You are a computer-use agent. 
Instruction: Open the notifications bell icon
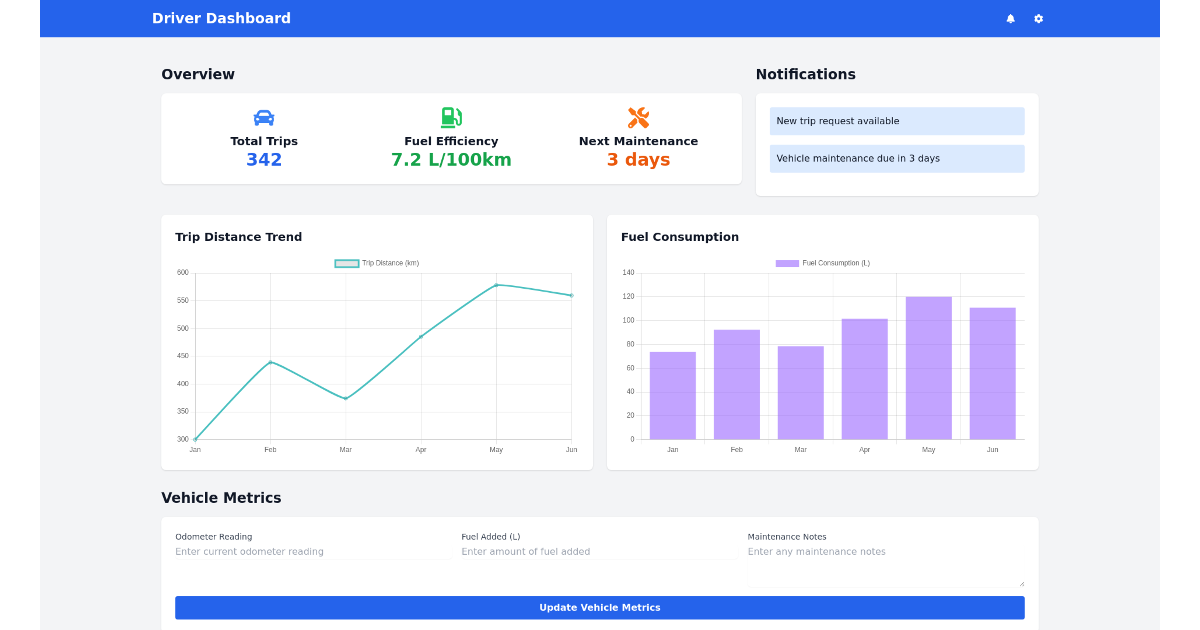(1010, 18)
